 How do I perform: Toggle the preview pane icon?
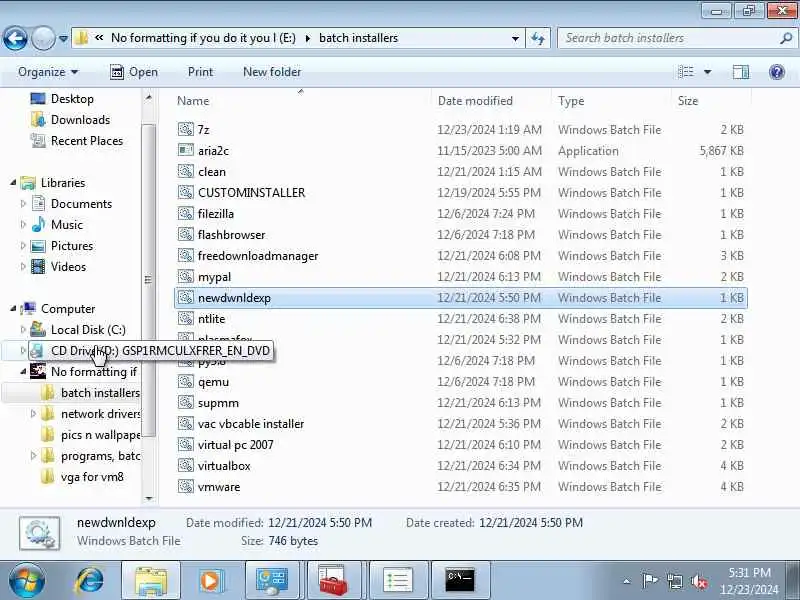[740, 72]
